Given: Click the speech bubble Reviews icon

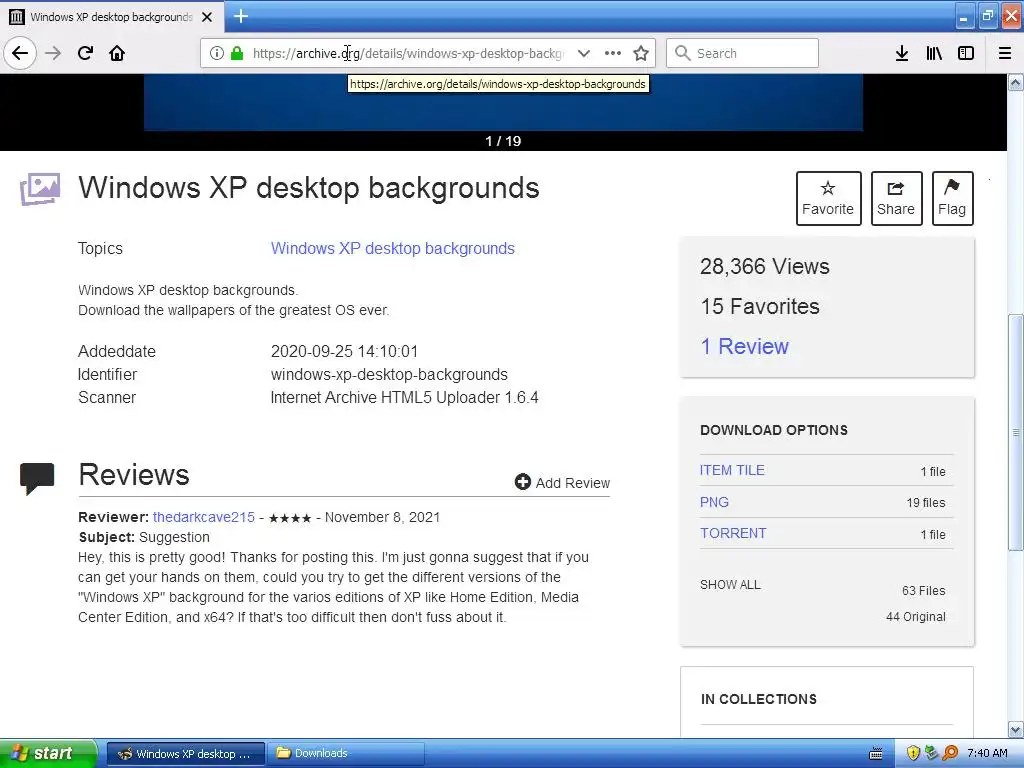Looking at the screenshot, I should tap(37, 478).
